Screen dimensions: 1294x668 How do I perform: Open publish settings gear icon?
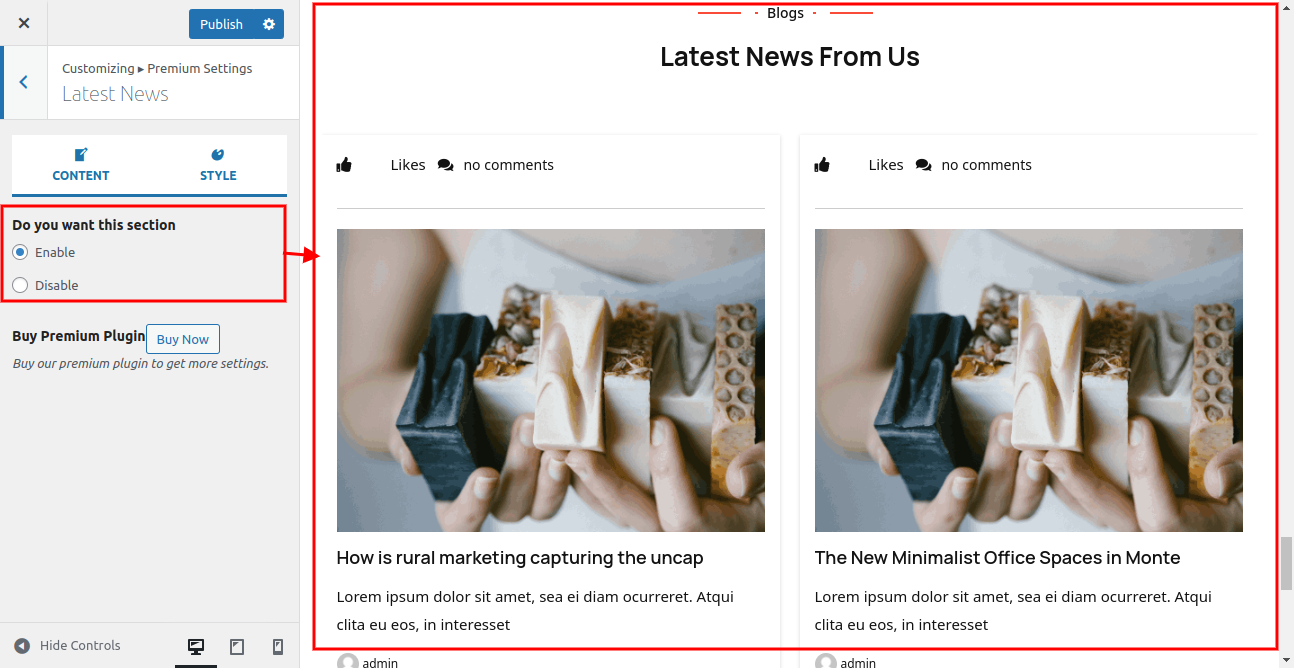coord(269,24)
